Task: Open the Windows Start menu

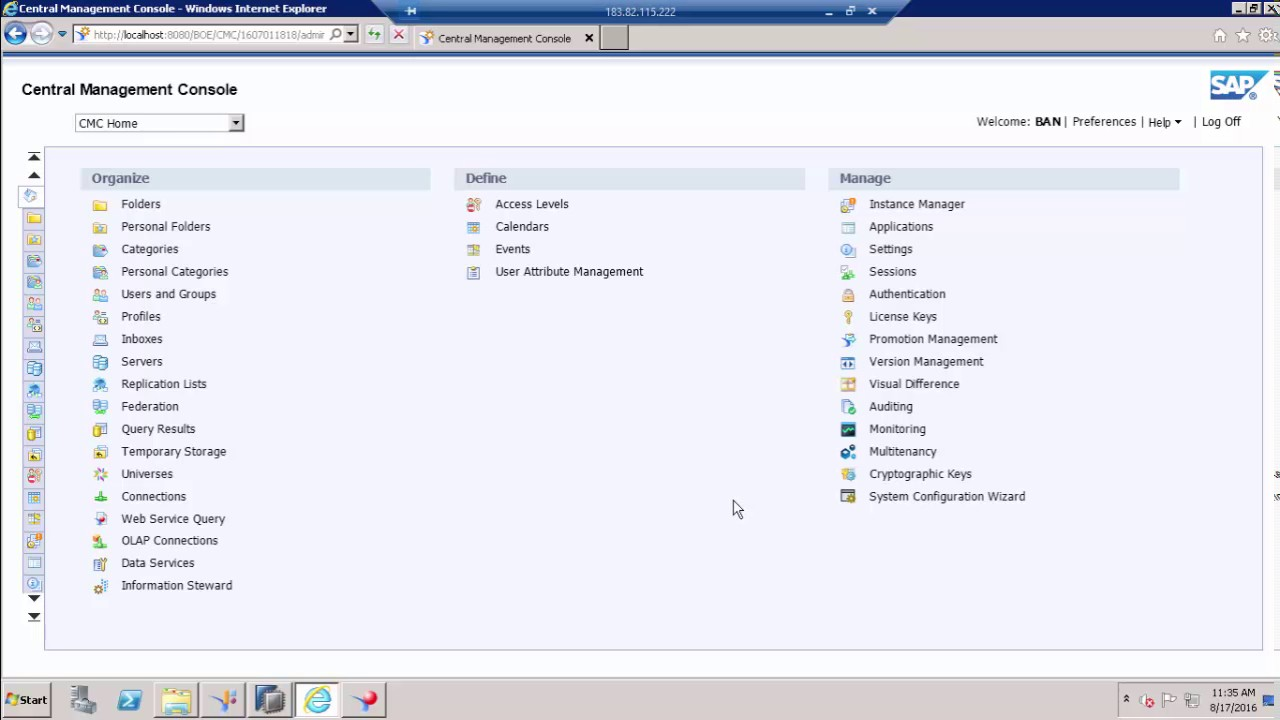Action: 26,700
